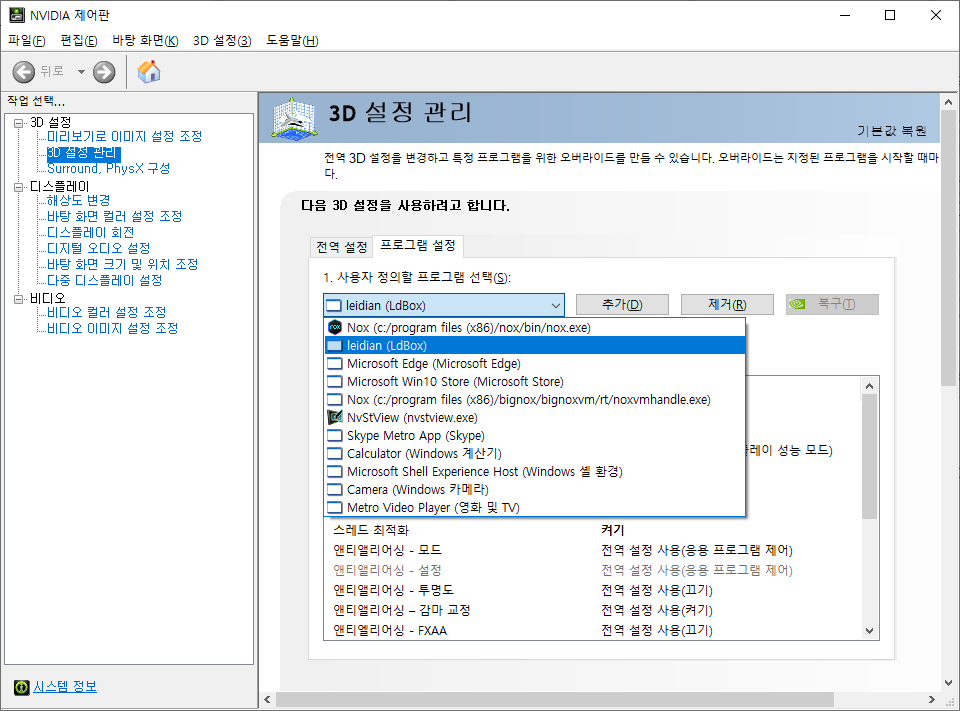This screenshot has height=711, width=960.
Task: Choose Microsoft Win10 Store from program list
Action: coord(534,382)
